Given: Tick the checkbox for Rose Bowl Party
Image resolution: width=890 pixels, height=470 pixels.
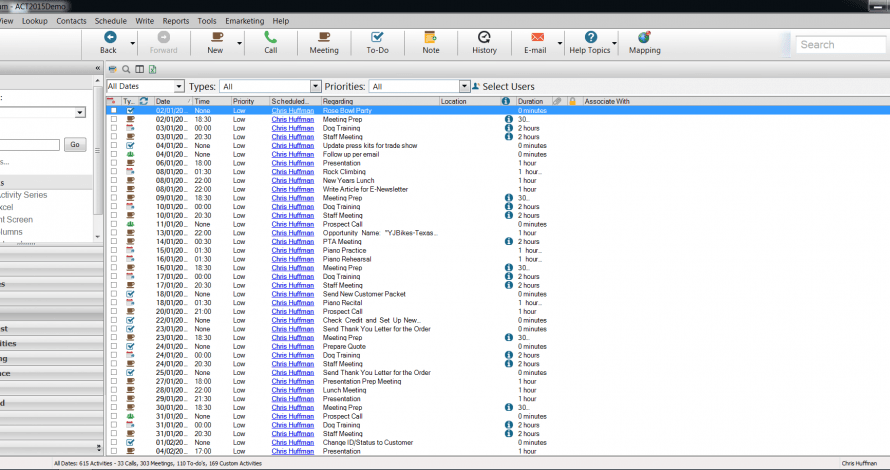Looking at the screenshot, I should (x=114, y=111).
